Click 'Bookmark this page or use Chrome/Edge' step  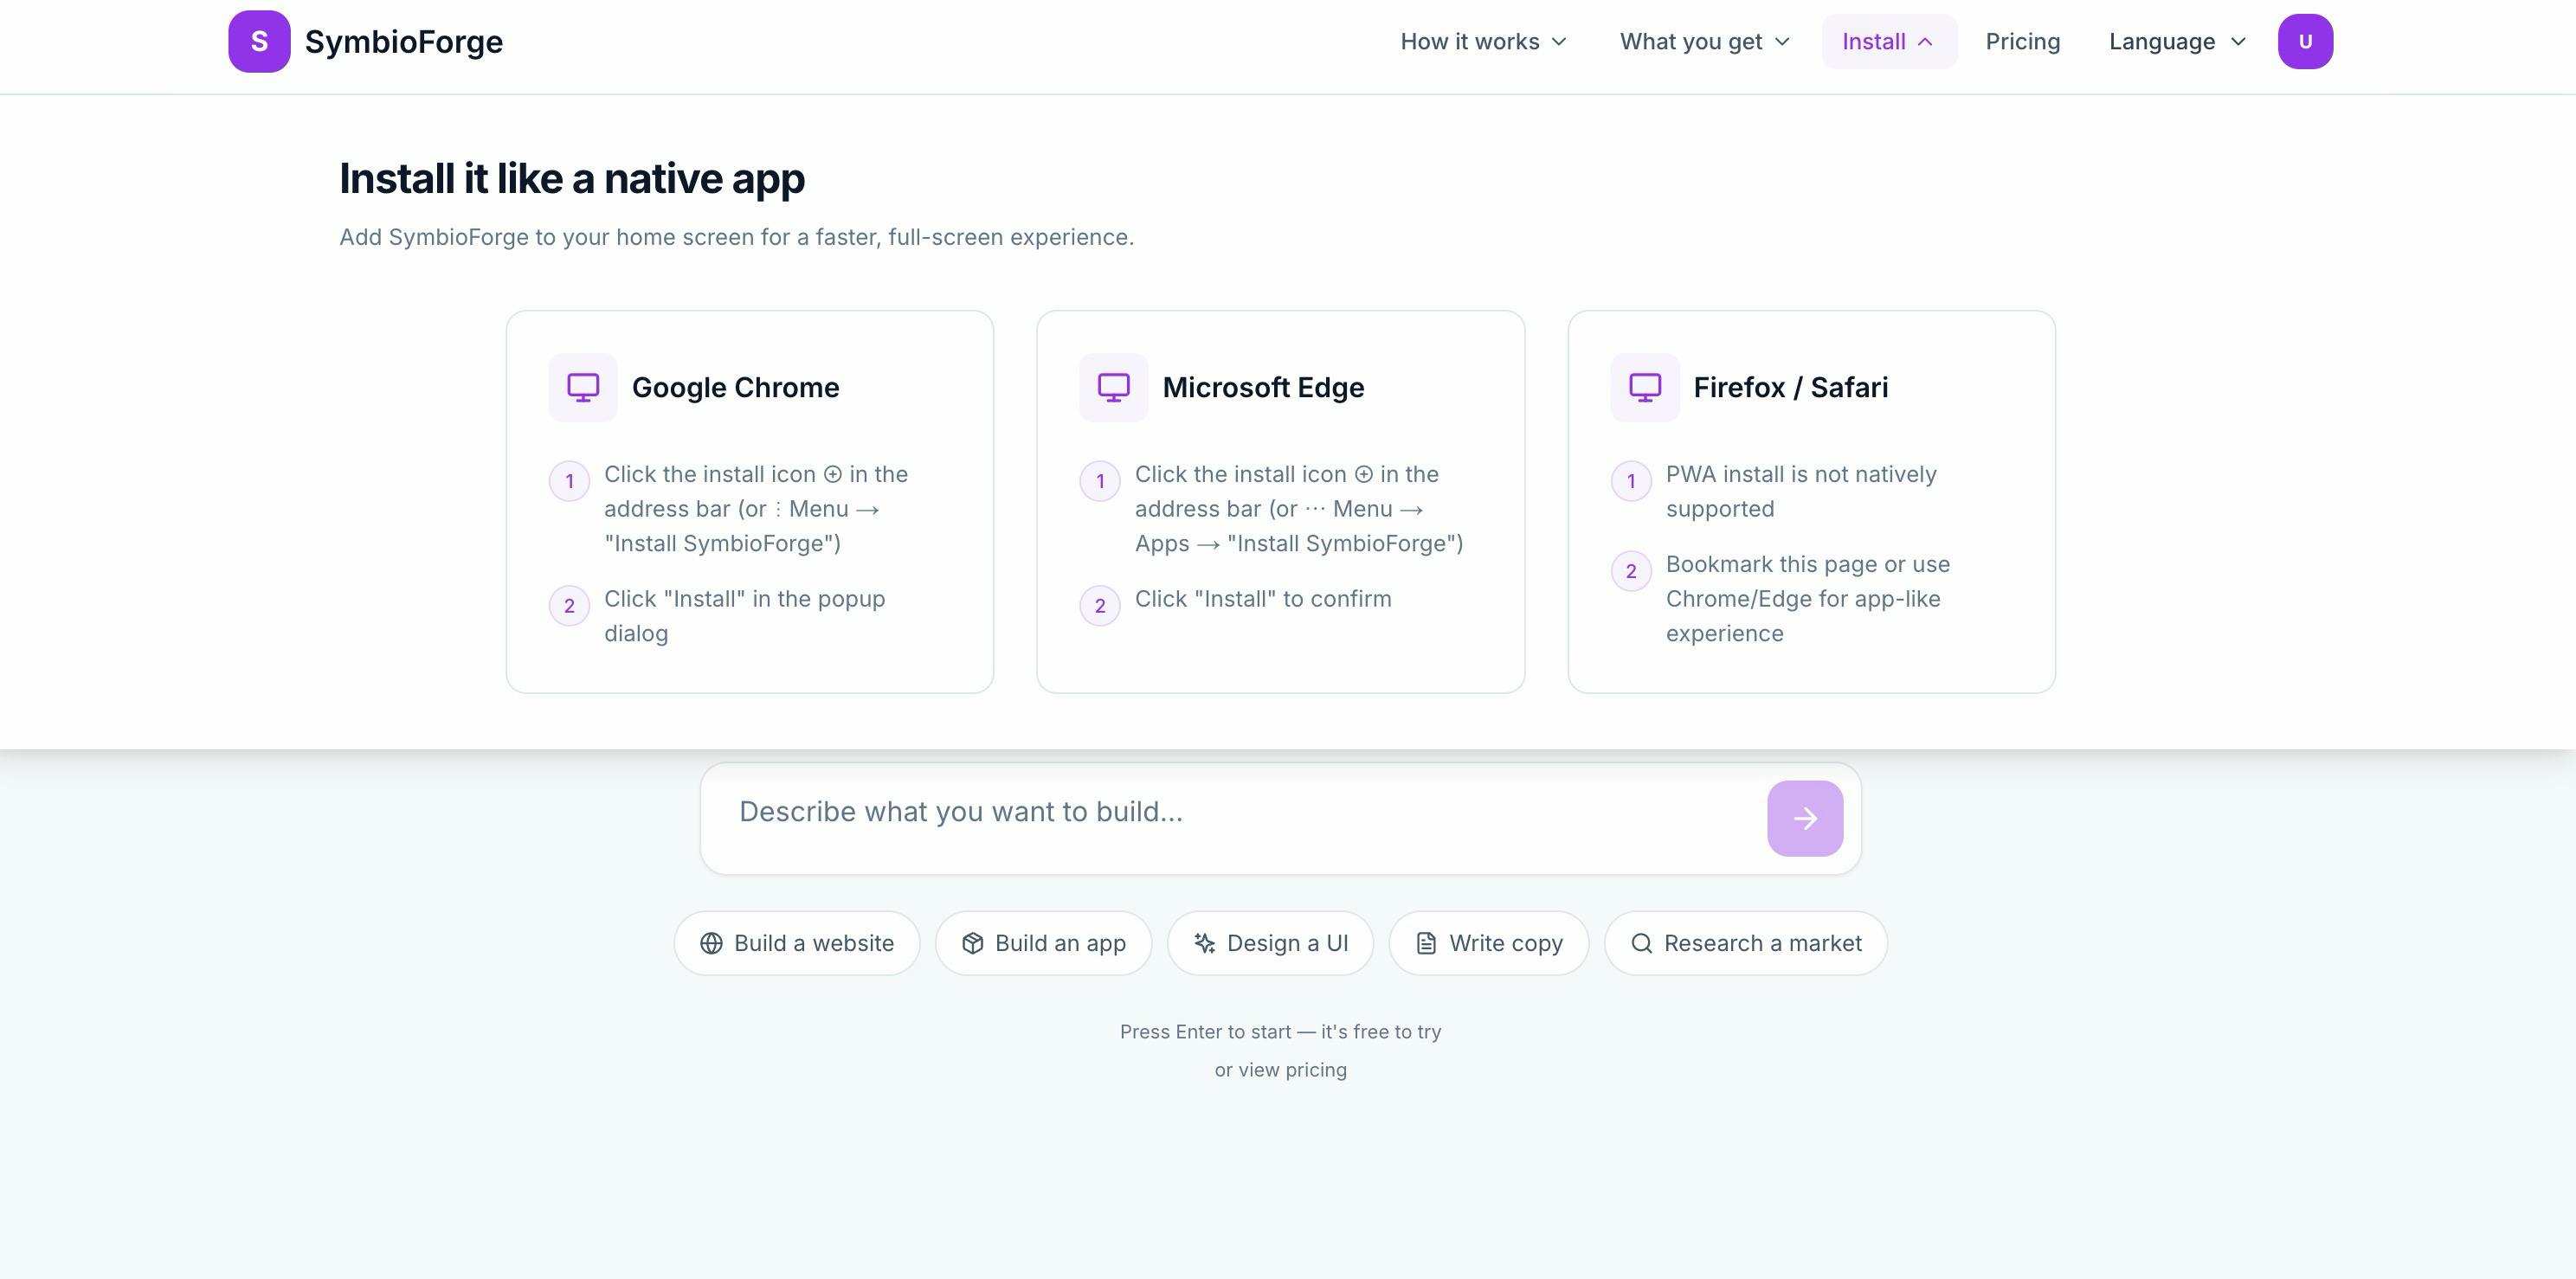pyautogui.click(x=1808, y=598)
